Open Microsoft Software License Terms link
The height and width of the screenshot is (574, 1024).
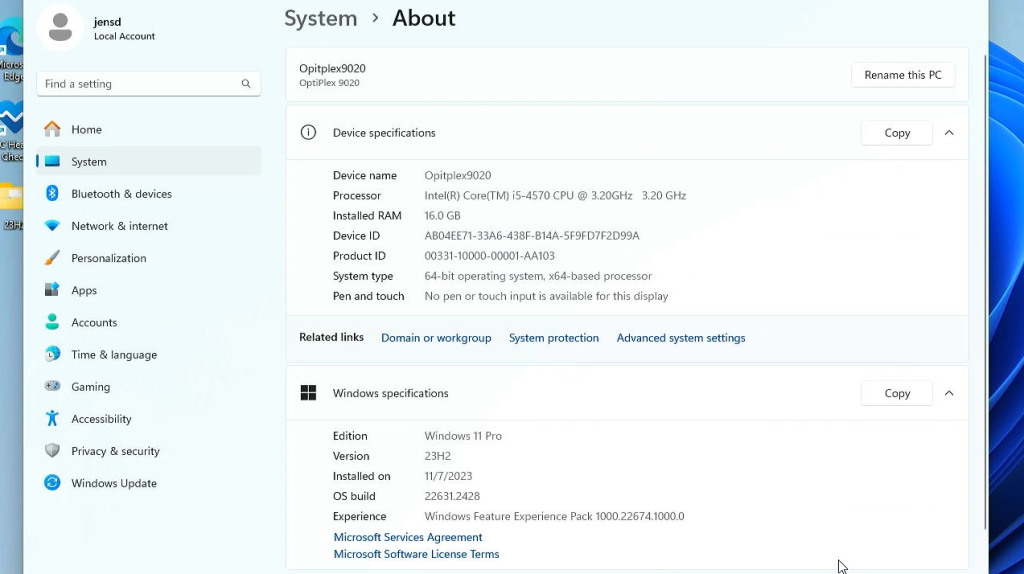coord(416,554)
